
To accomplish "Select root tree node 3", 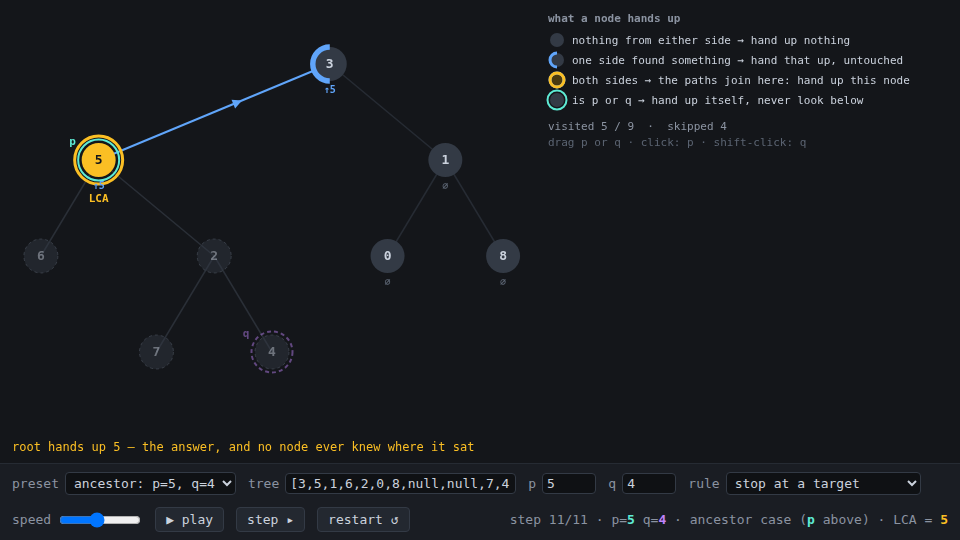I will point(329,64).
